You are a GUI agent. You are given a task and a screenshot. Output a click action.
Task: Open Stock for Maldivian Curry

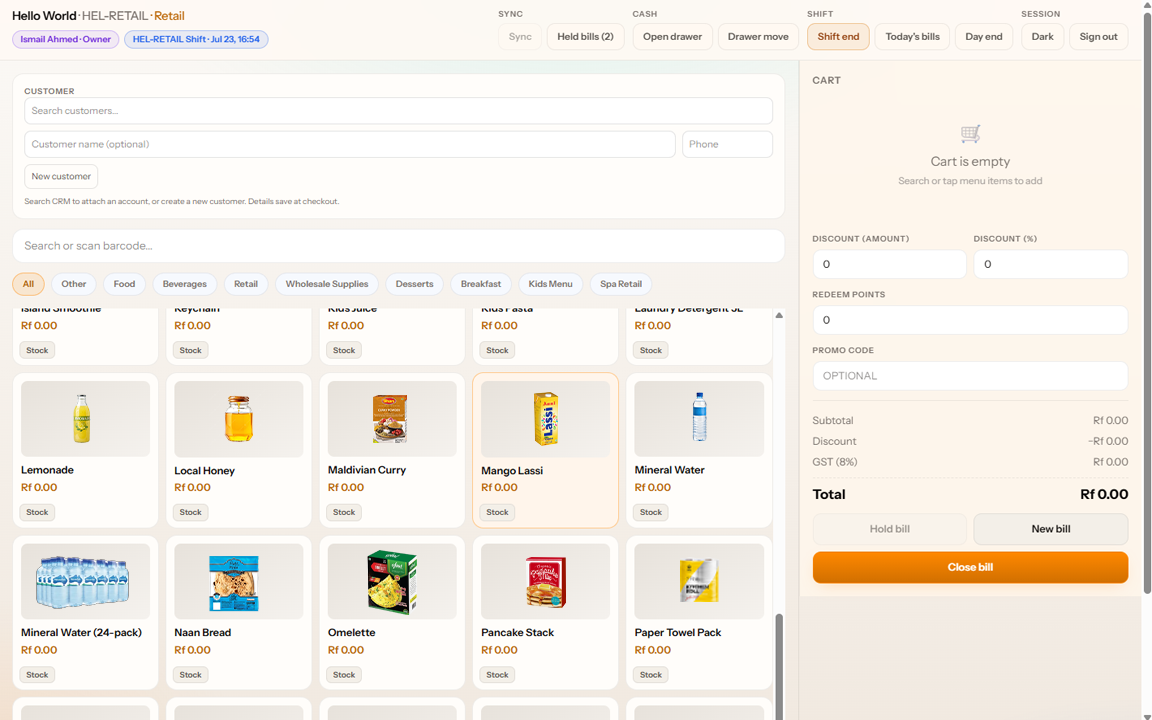pyautogui.click(x=344, y=512)
